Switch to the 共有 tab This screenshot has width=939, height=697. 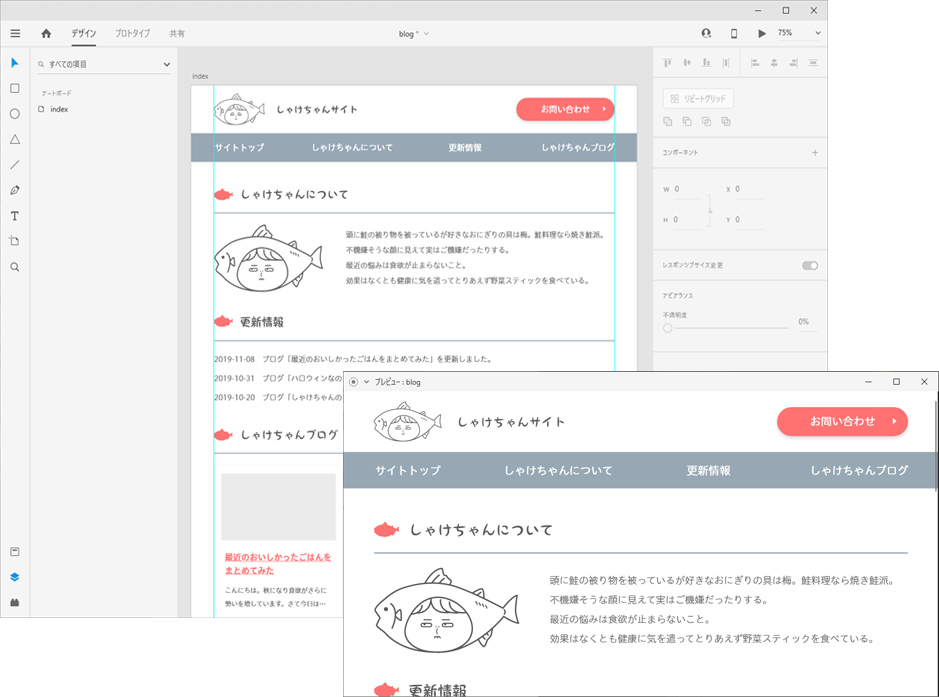[176, 33]
